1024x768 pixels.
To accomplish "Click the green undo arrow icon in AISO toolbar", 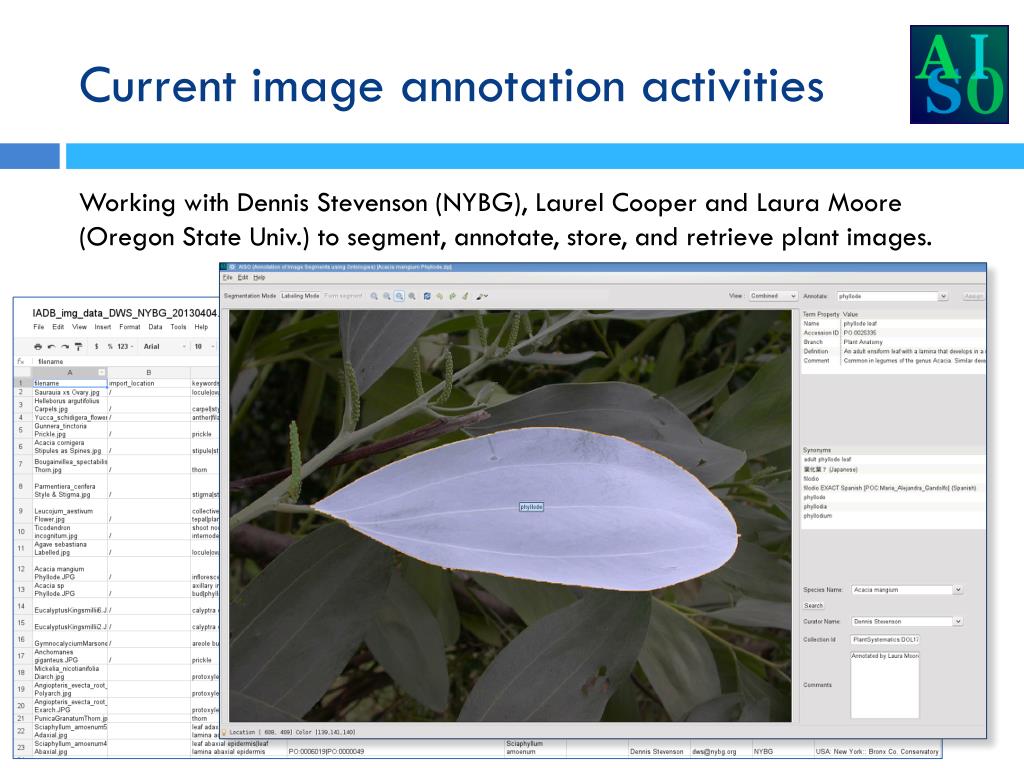I will [x=440, y=296].
